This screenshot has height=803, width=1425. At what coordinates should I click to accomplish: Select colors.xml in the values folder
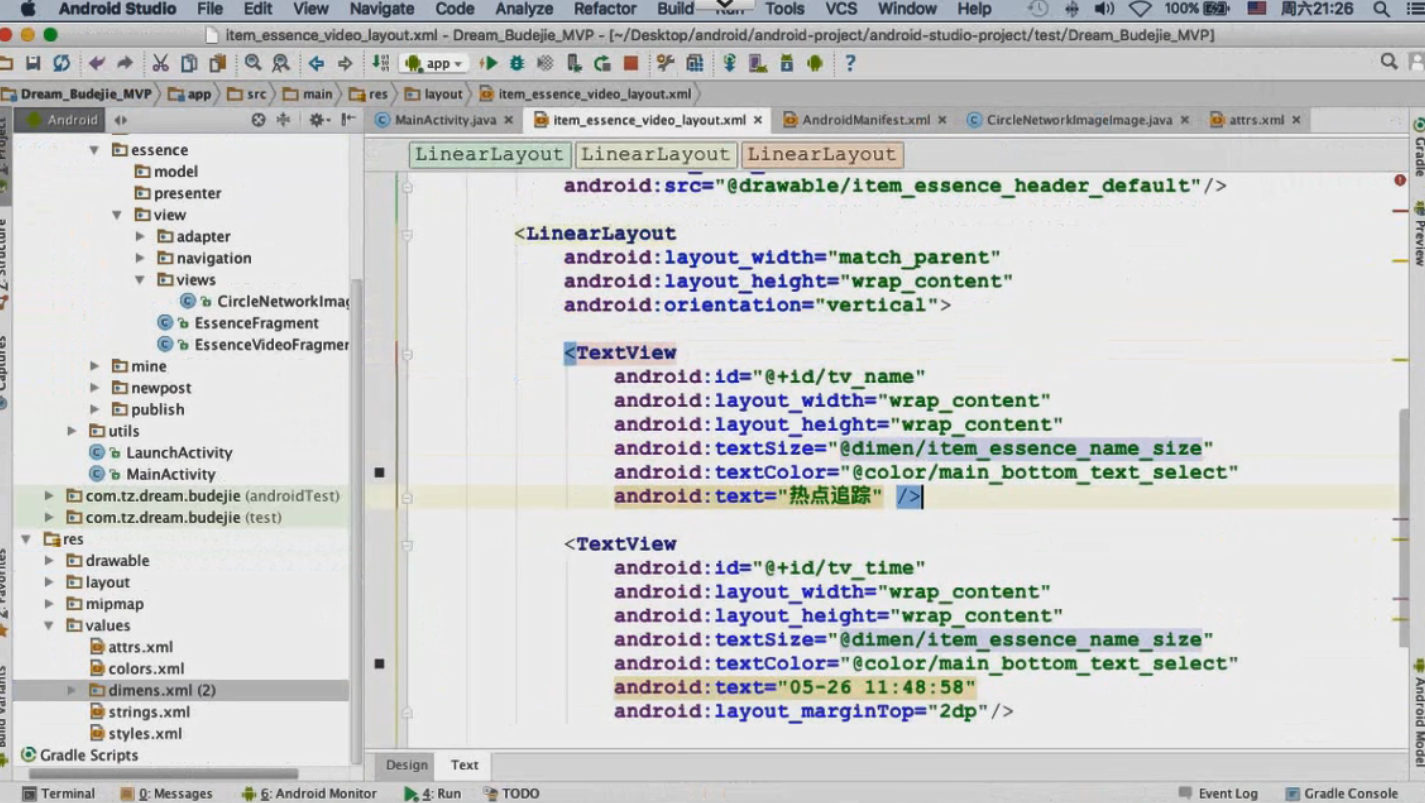(146, 669)
